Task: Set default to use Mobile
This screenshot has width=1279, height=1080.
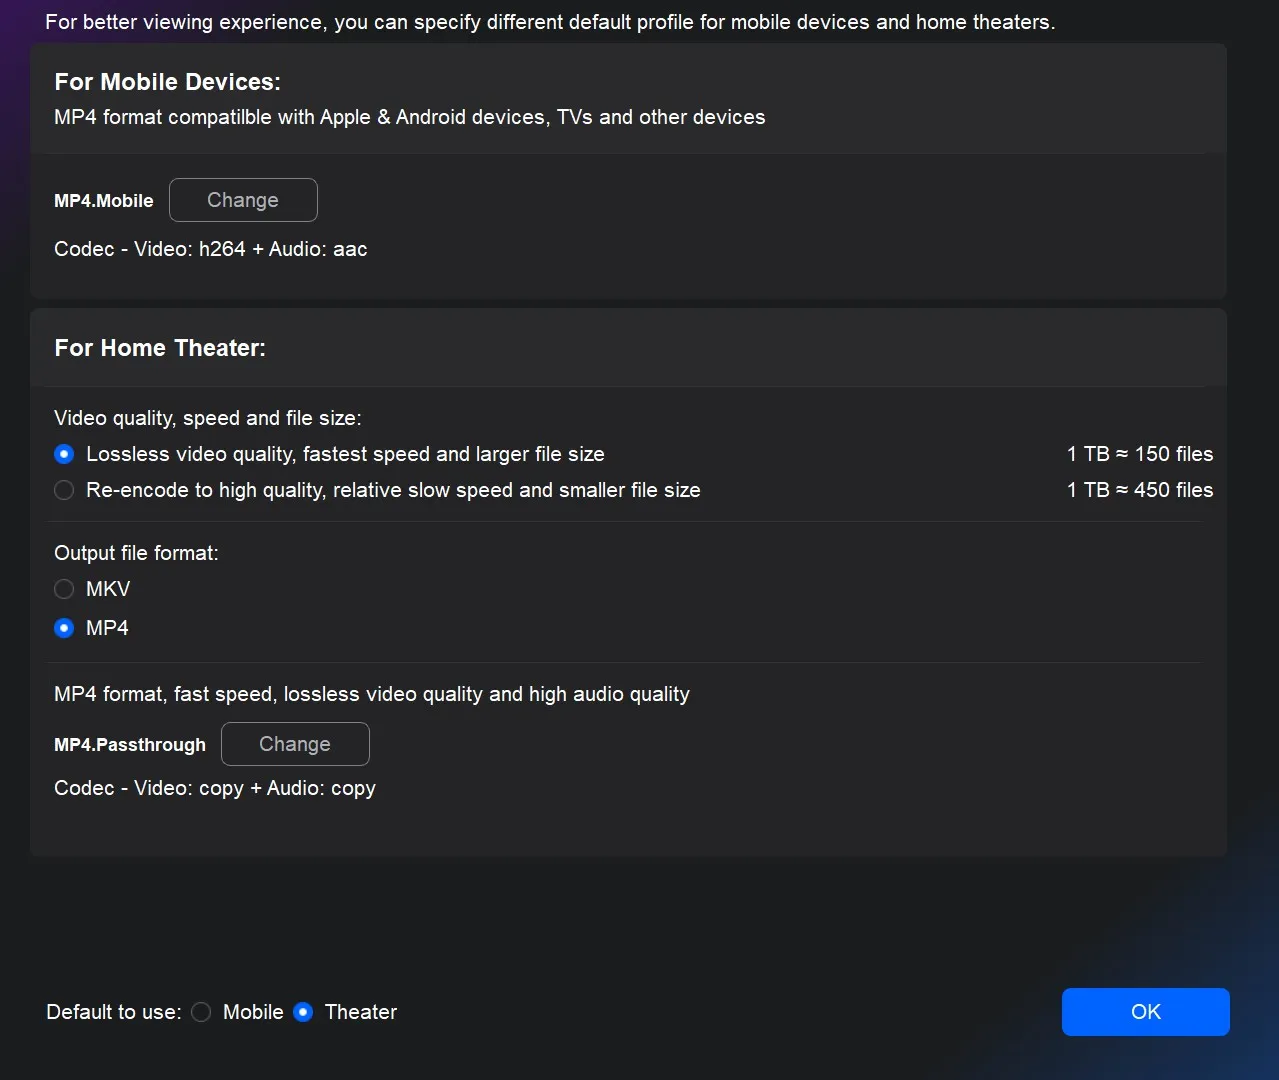Action: click(200, 1012)
